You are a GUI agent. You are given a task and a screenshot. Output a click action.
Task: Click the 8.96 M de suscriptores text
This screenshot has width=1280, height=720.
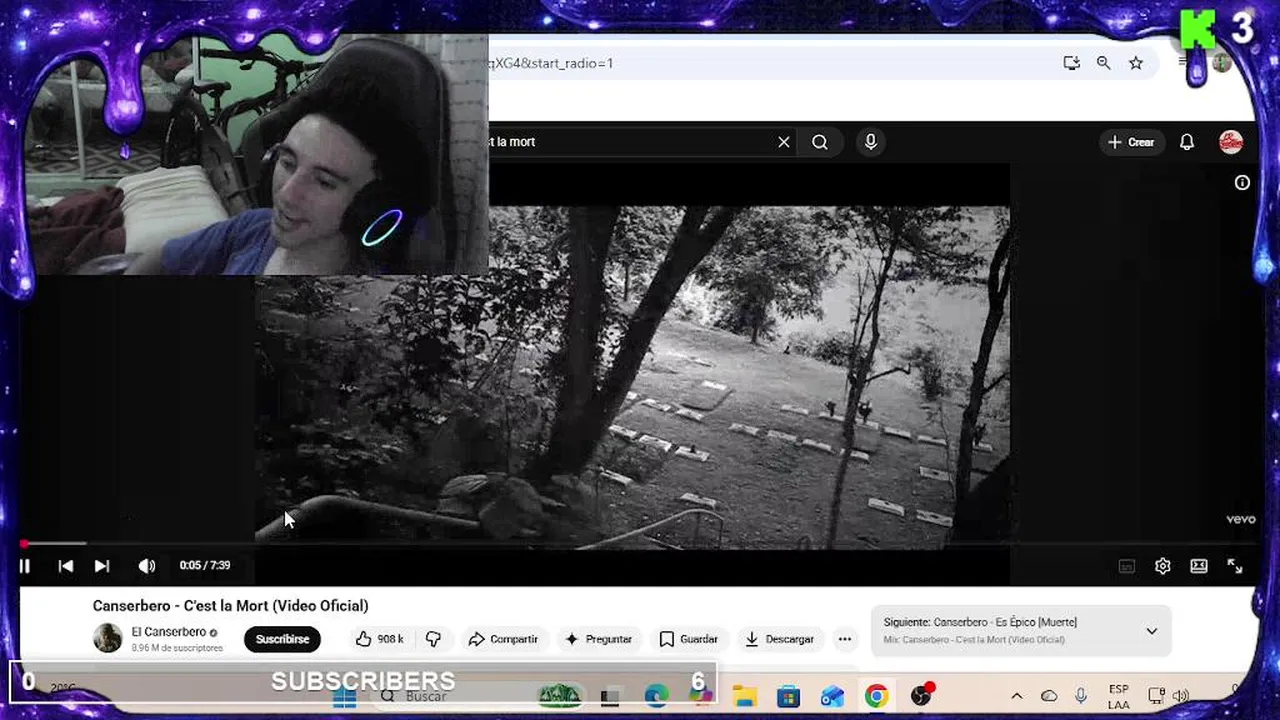point(177,648)
